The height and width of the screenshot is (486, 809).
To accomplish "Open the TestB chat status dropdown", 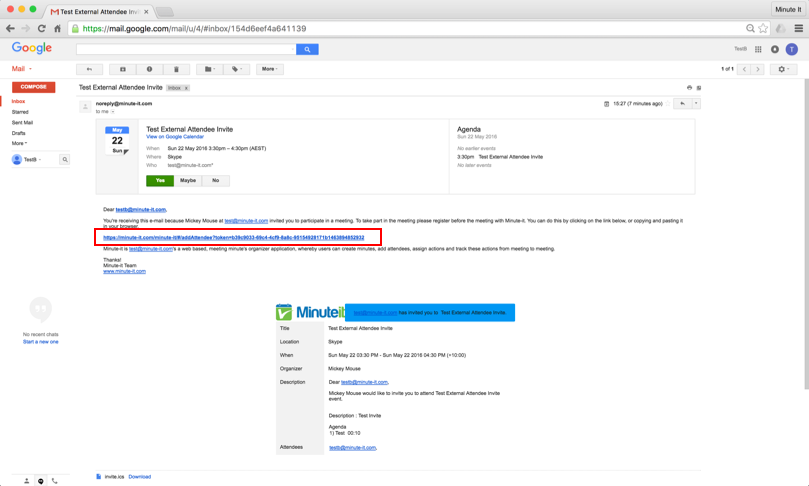I will [33, 159].
